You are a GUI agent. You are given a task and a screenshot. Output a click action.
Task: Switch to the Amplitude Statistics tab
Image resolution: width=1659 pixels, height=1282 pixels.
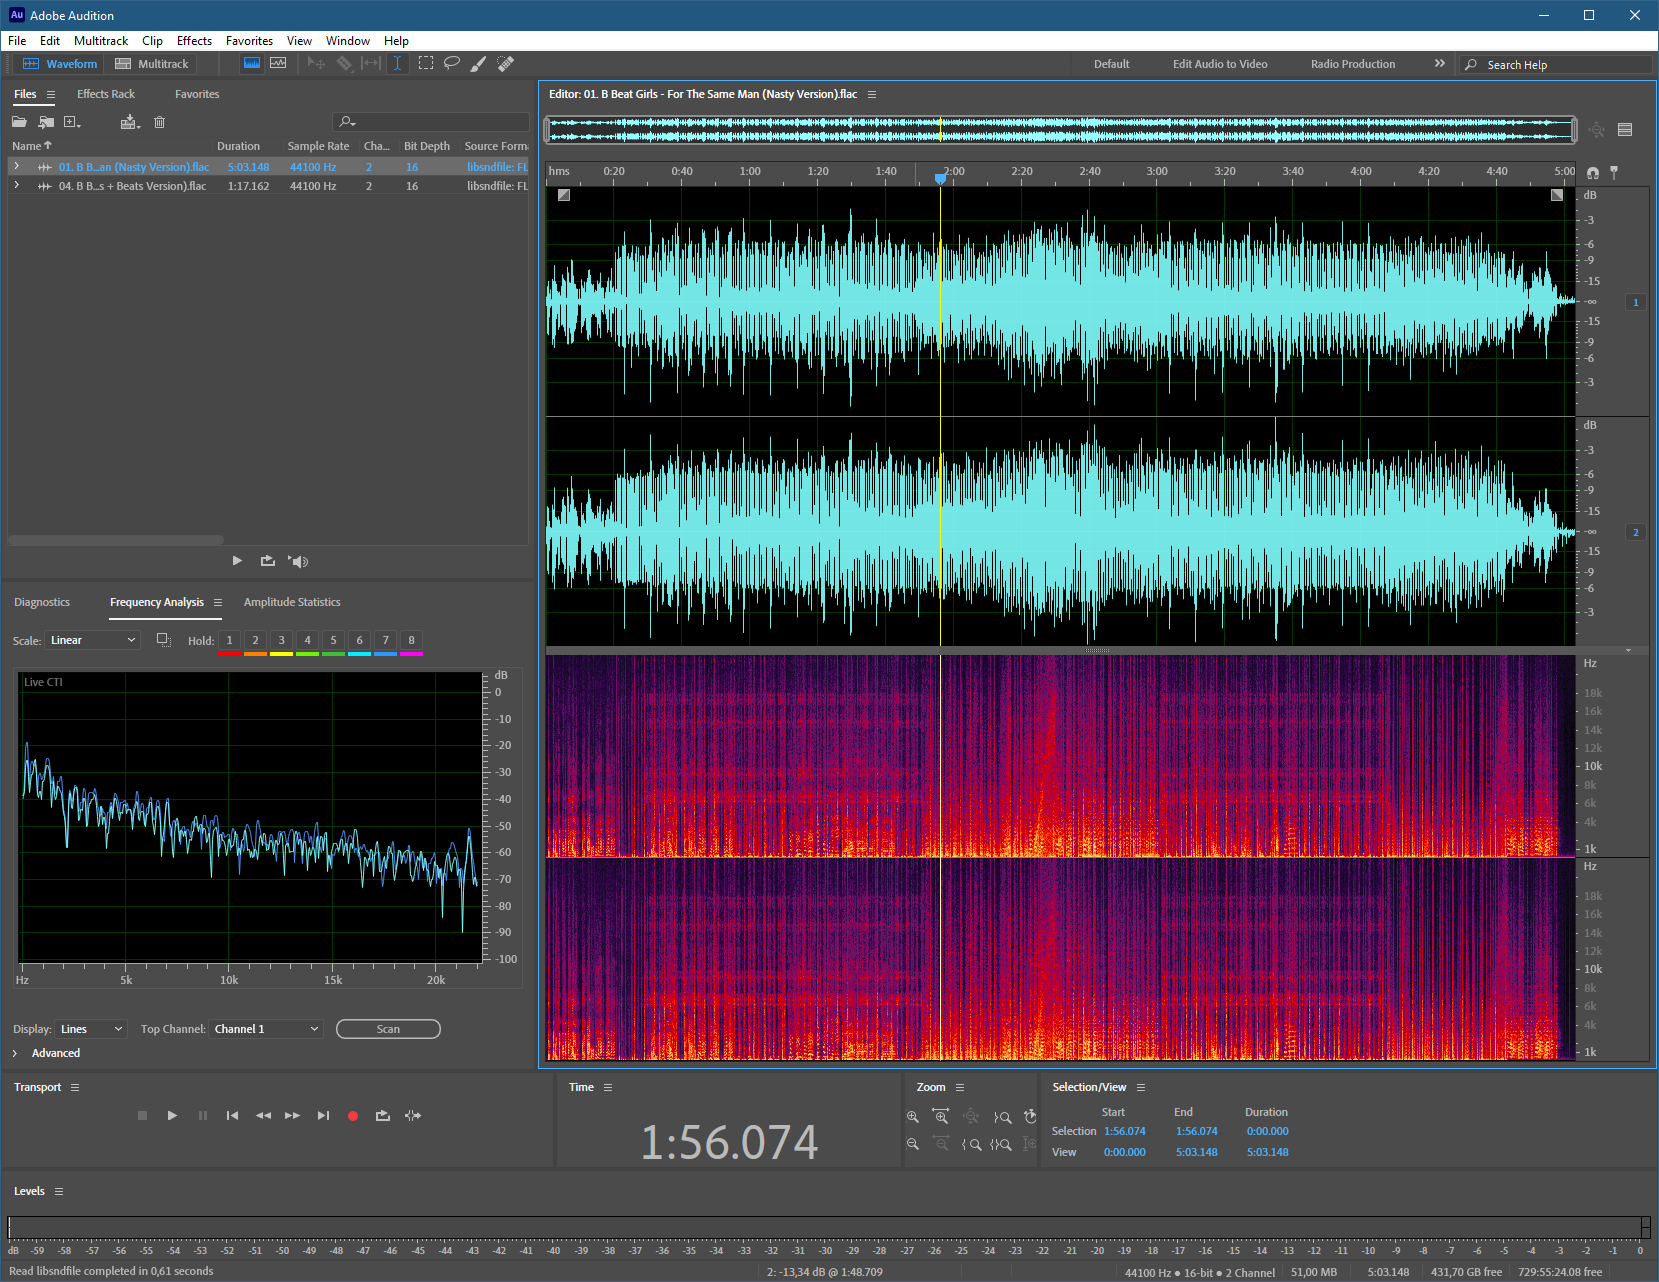[x=292, y=602]
